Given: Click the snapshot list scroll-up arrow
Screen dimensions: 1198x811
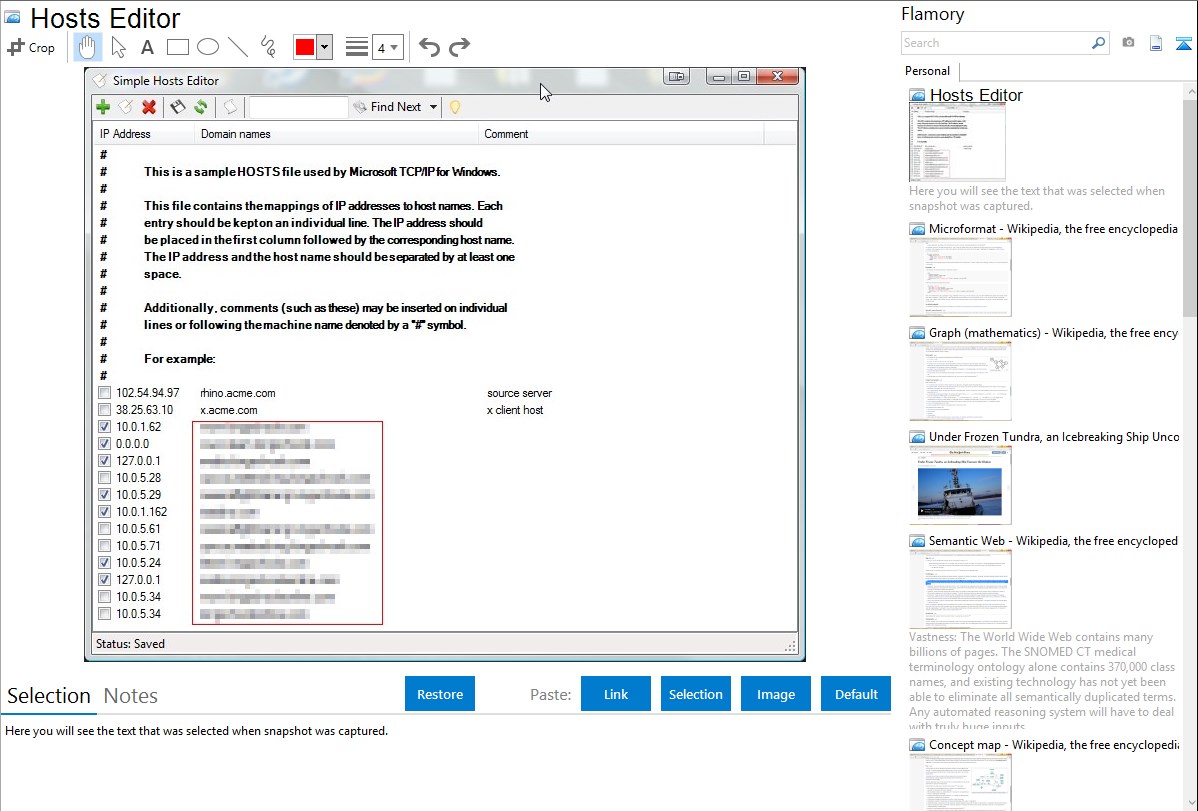Looking at the screenshot, I should coord(1191,91).
